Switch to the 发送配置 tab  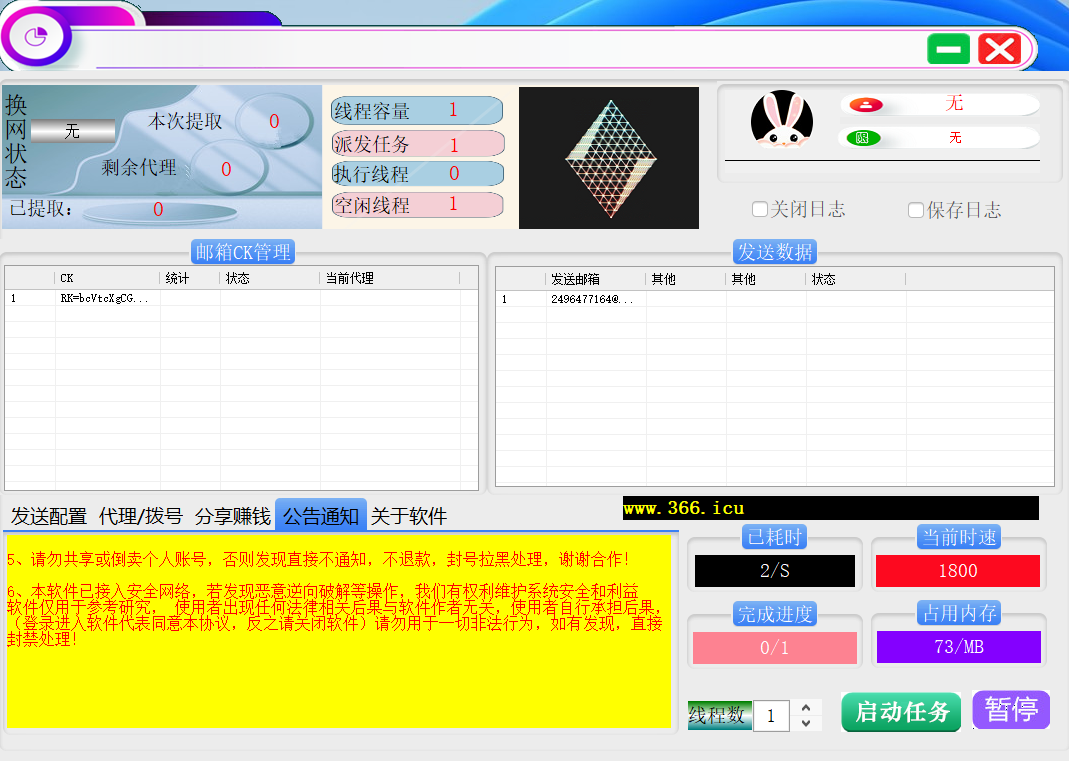coord(49,516)
